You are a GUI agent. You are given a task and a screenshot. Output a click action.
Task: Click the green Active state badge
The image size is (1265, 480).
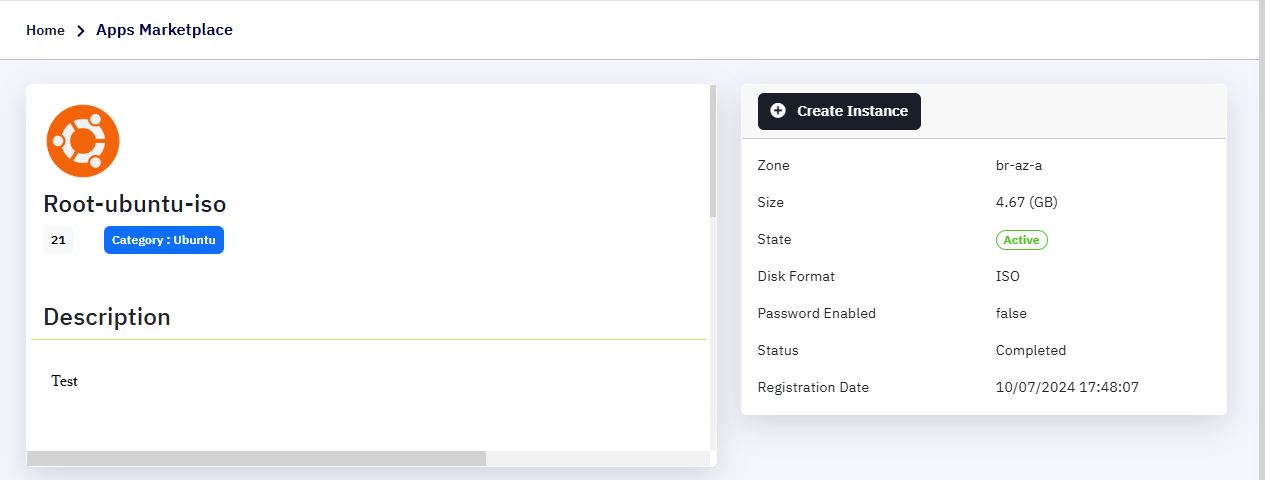pyautogui.click(x=1021, y=240)
